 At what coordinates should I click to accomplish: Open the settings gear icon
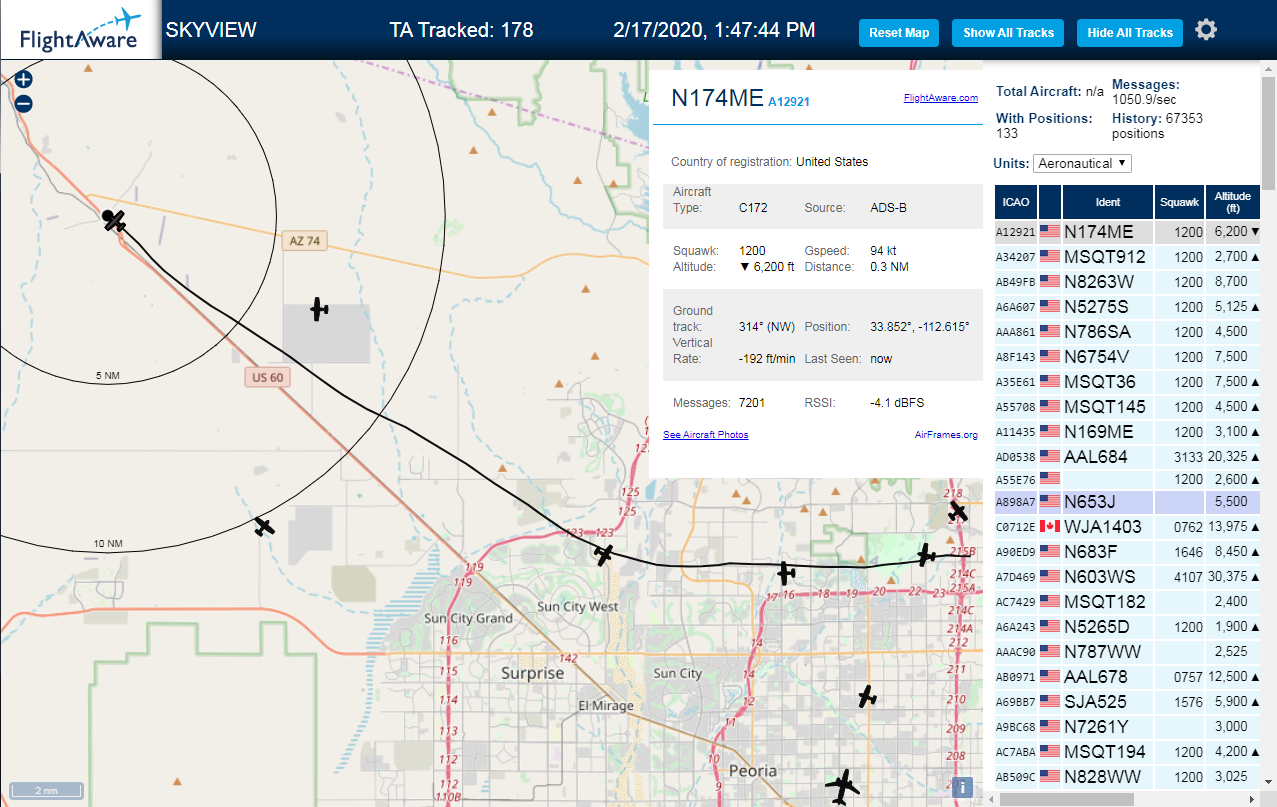[x=1206, y=30]
